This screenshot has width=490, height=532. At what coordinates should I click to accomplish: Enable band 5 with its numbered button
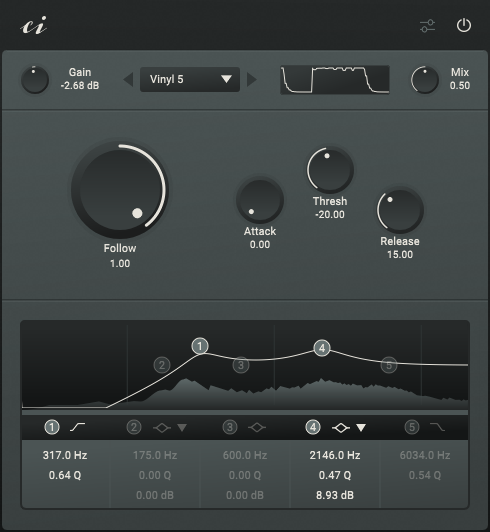(412, 427)
